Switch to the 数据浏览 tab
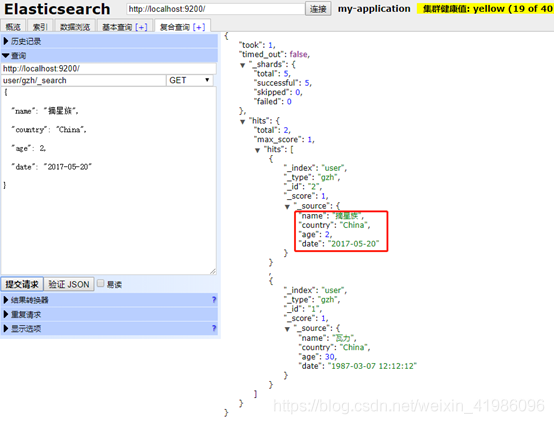 tap(75, 27)
